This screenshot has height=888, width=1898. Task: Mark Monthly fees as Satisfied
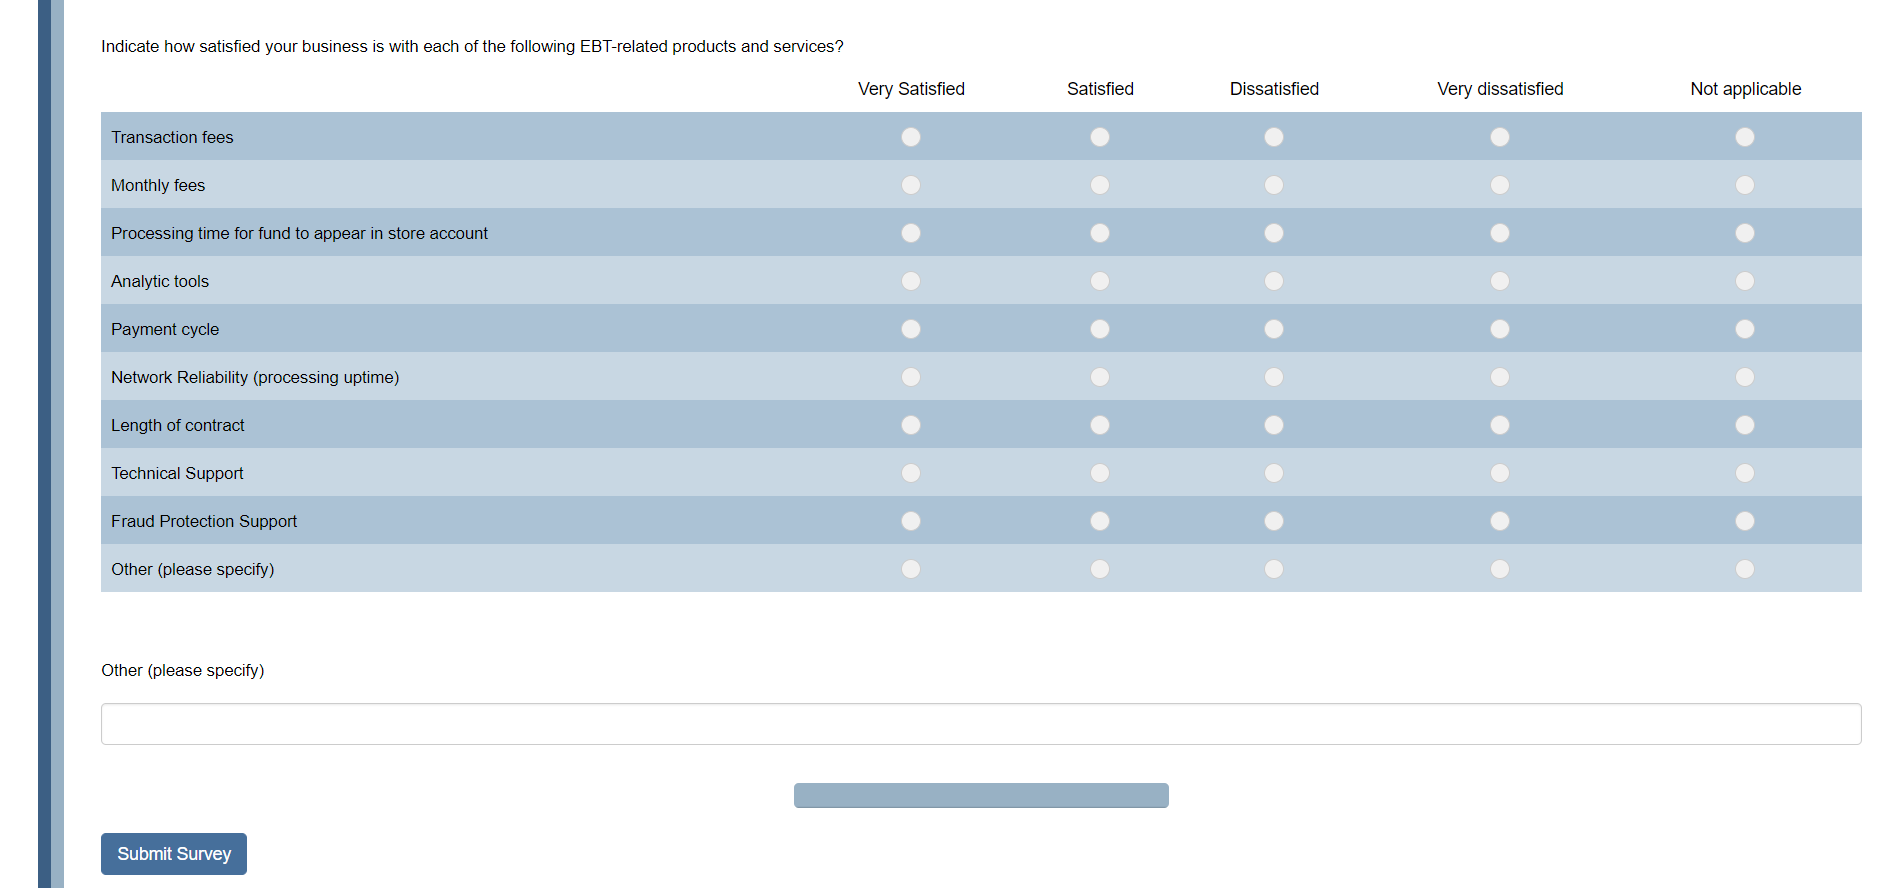tap(1100, 185)
